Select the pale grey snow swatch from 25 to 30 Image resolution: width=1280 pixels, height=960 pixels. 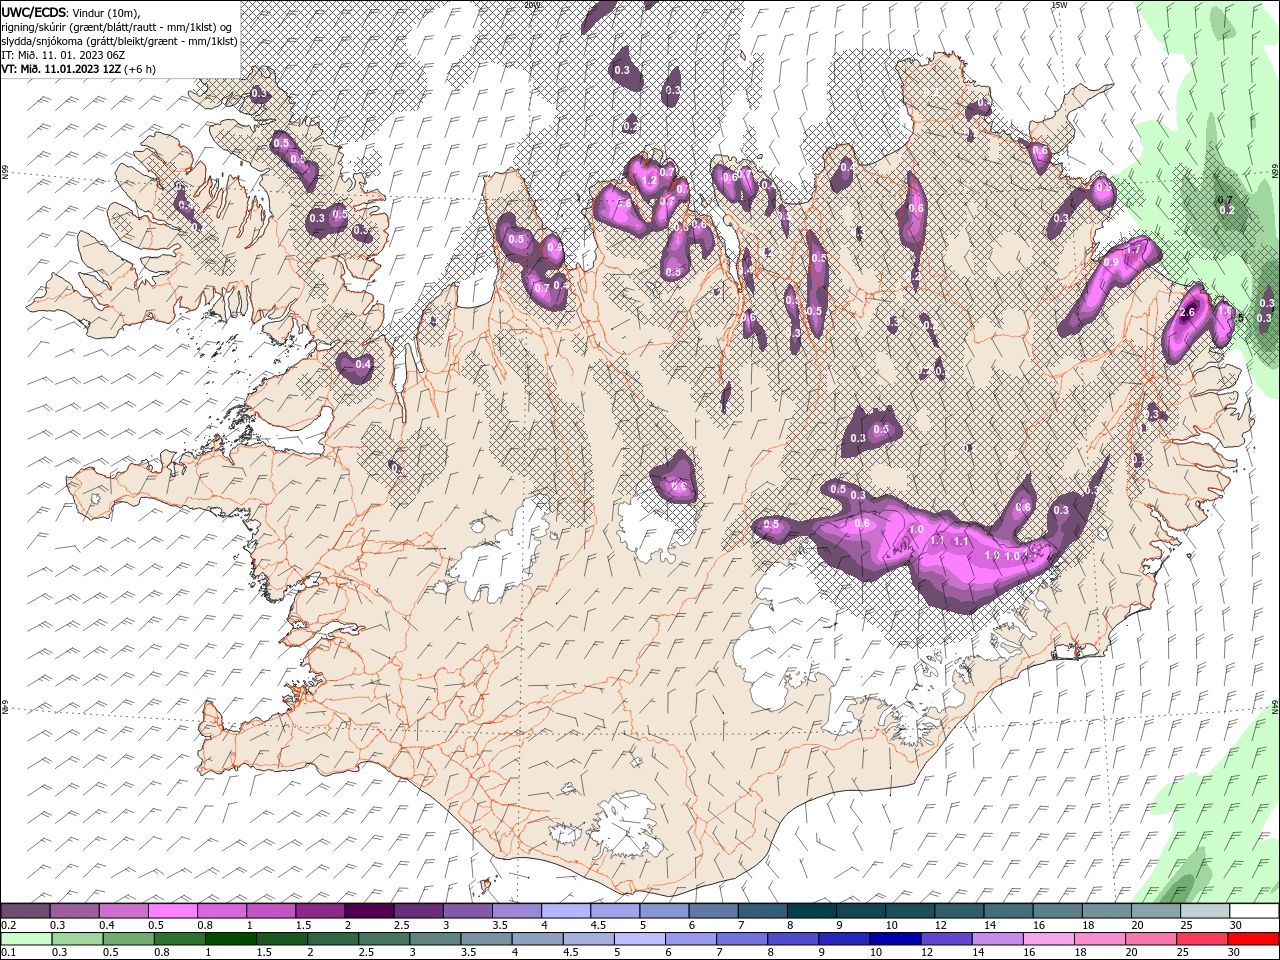pos(1205,911)
